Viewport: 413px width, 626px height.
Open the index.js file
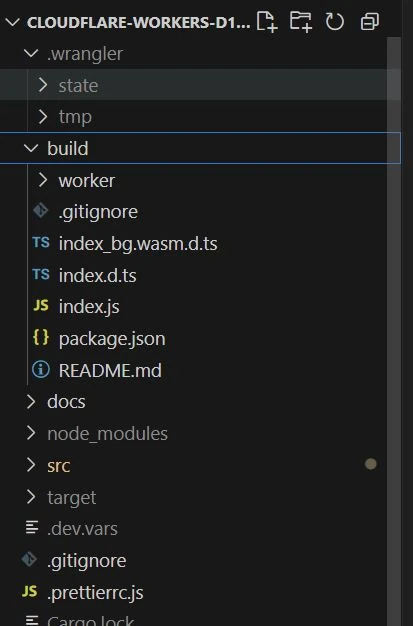[89, 307]
